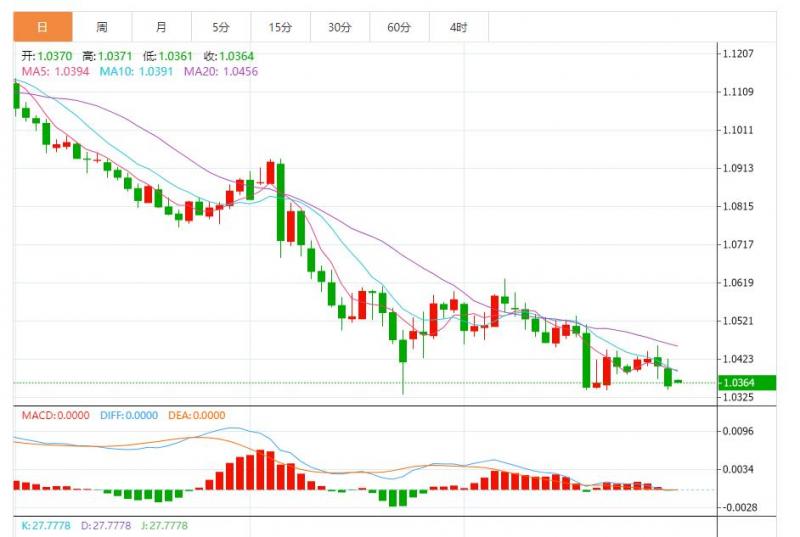The width and height of the screenshot is (800, 537).
Task: Click the 1.0913 price axis label
Action: pyautogui.click(x=738, y=168)
